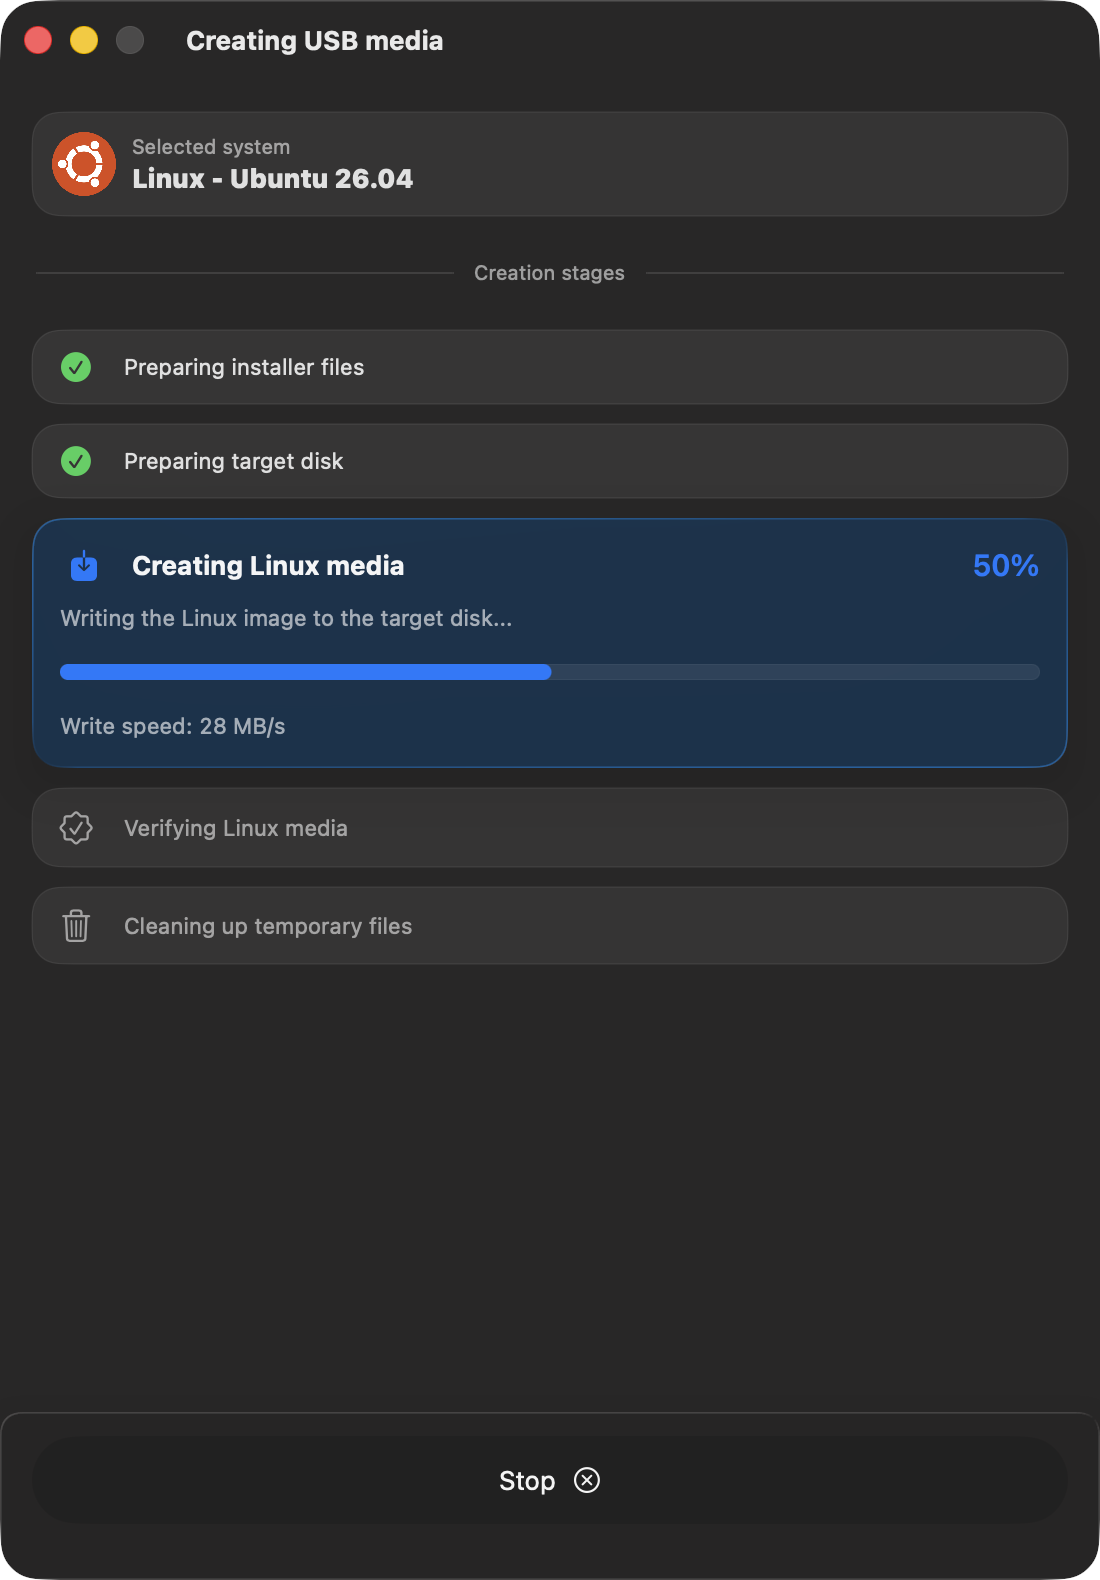The image size is (1100, 1580).
Task: Click the verification badge icon
Action: (76, 828)
